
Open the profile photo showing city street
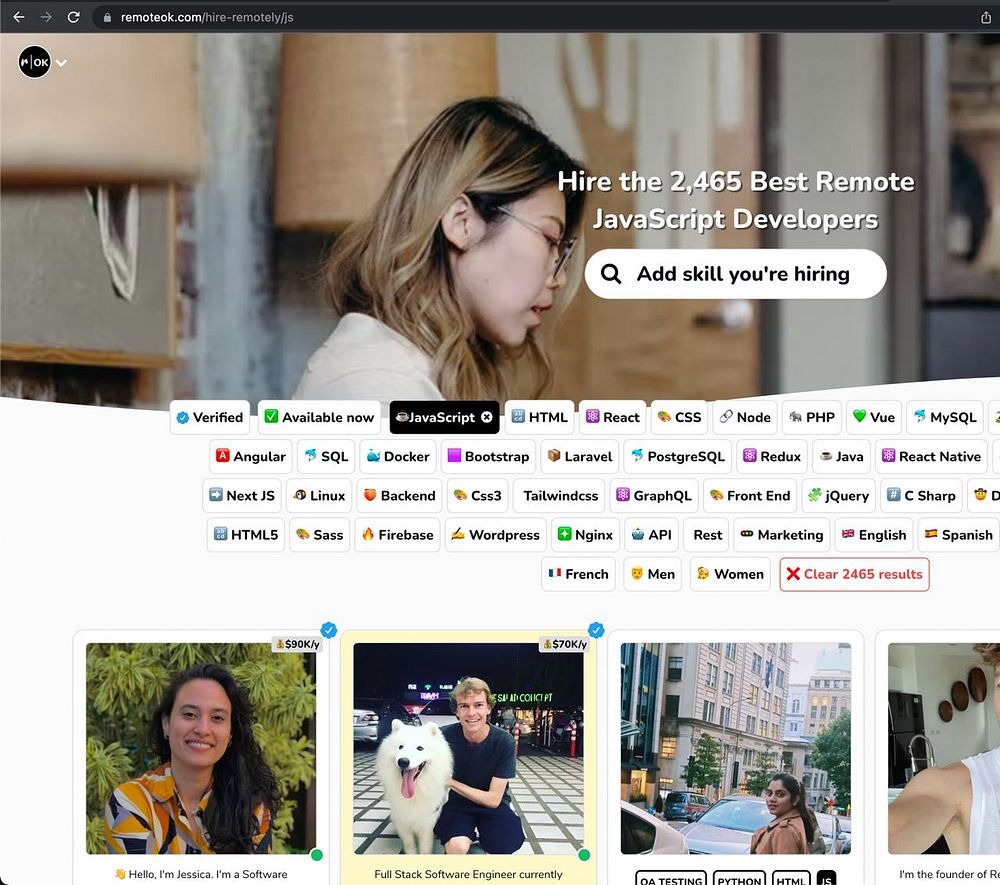[736, 748]
